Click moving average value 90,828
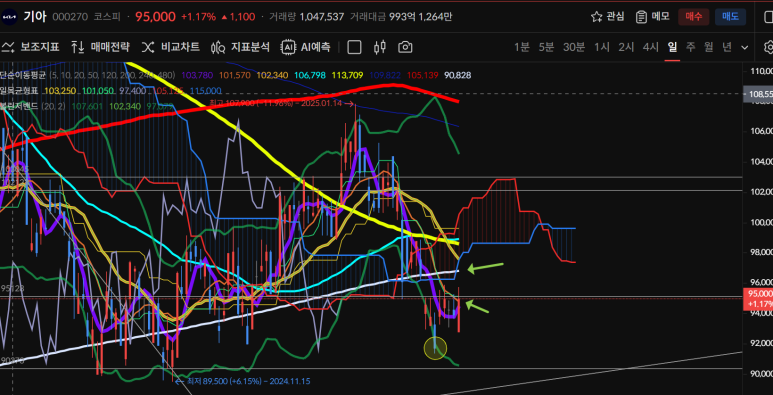The height and width of the screenshot is (395, 773). pyautogui.click(x=457, y=75)
